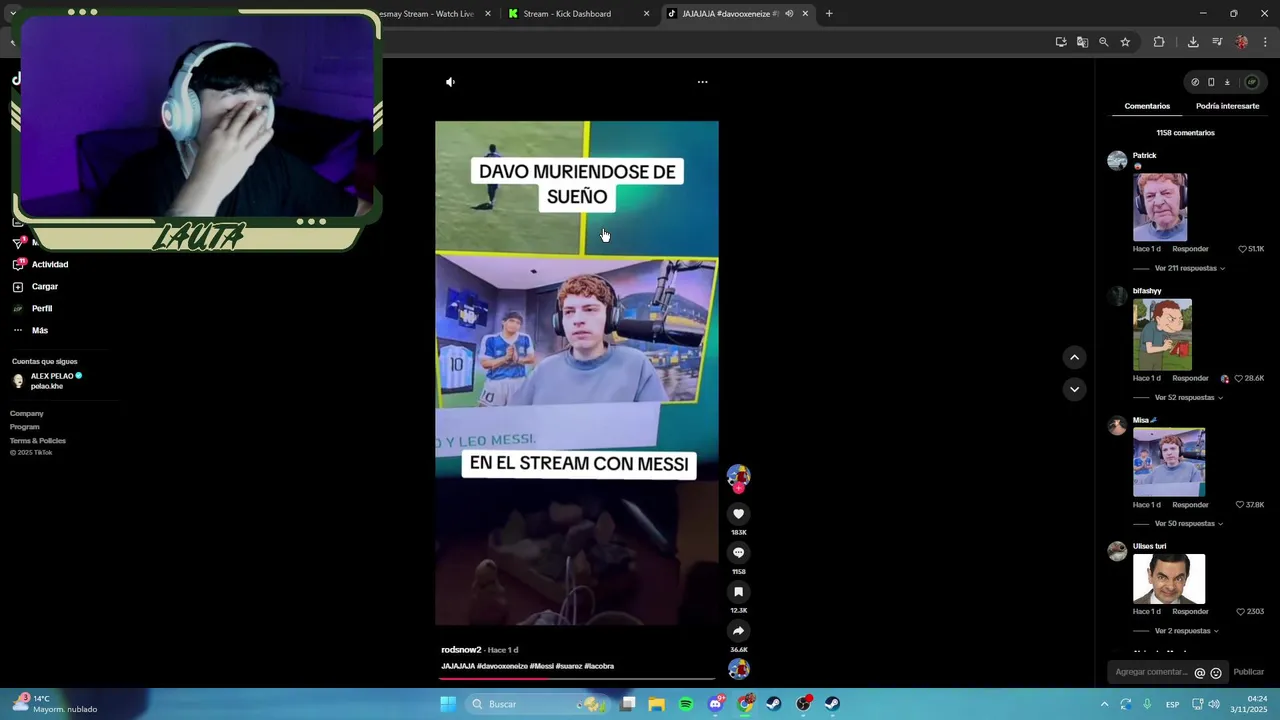The image size is (1280, 720).
Task: Open Chrome media controls icon
Action: [x=1217, y=42]
